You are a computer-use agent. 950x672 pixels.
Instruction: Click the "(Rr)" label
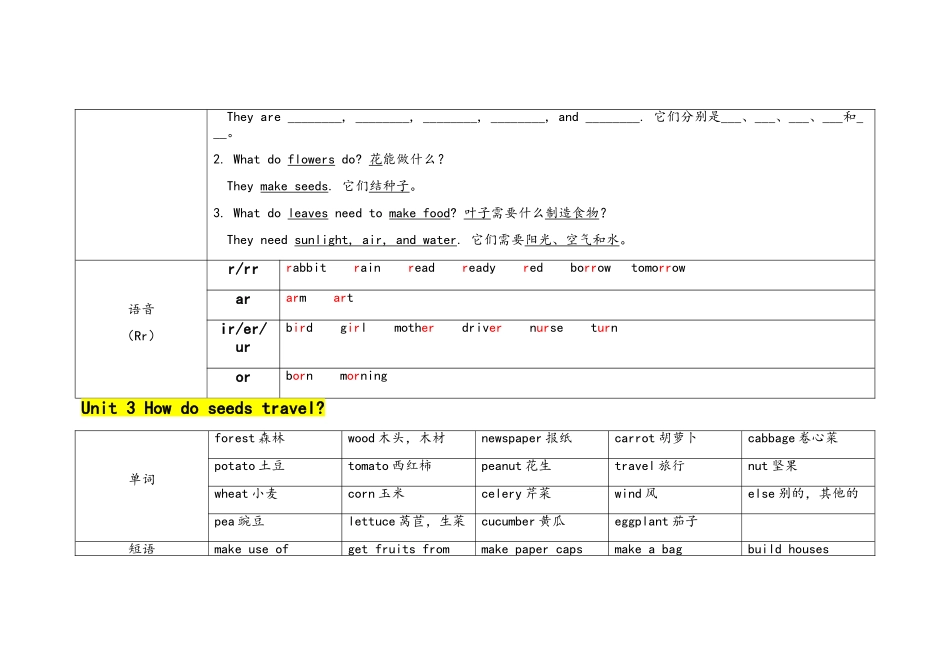tap(141, 336)
